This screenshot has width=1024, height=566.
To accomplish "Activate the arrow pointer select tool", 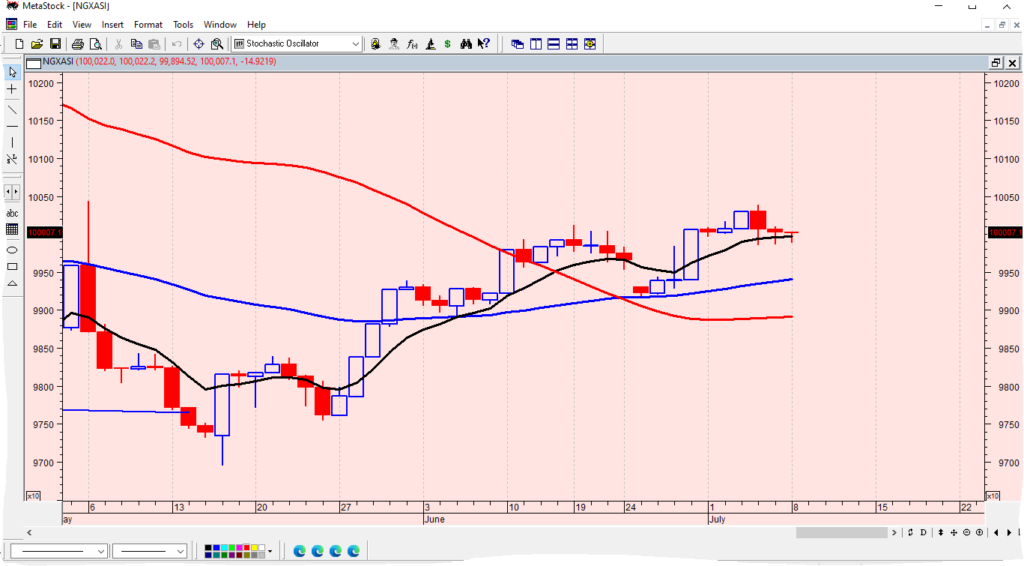I will [12, 72].
